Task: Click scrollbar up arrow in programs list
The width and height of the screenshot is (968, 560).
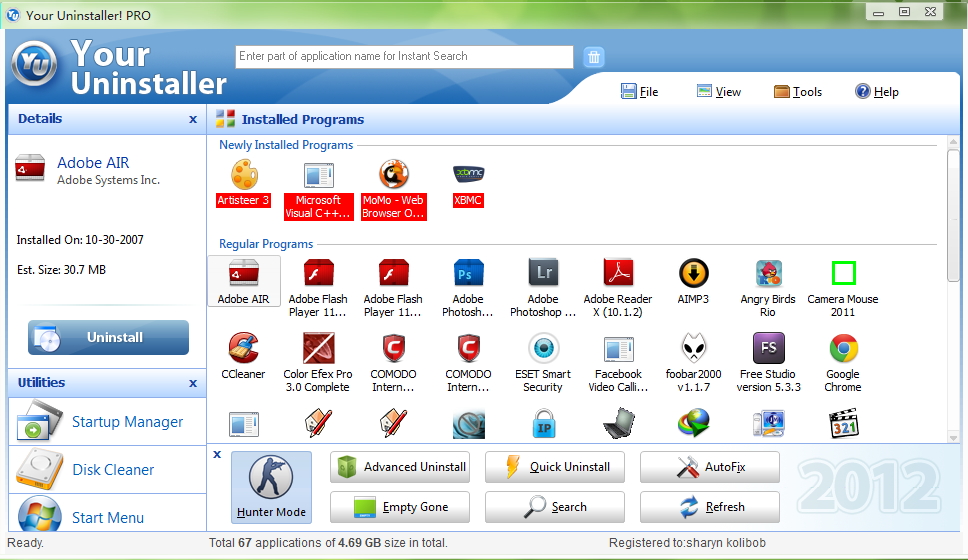Action: tap(953, 143)
